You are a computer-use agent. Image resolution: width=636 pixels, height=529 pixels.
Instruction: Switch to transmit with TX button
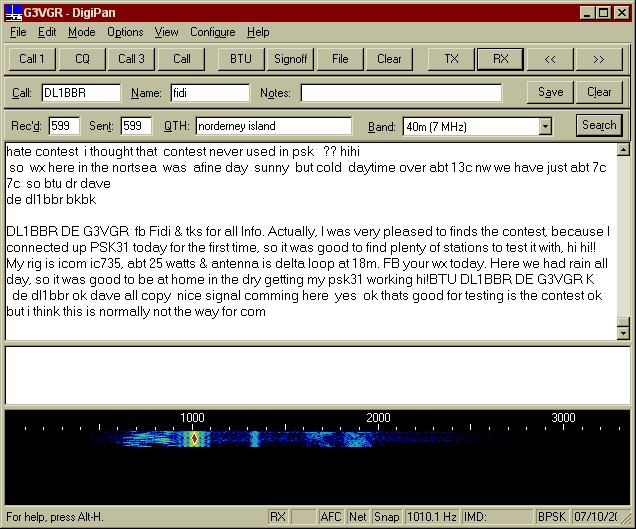pos(451,59)
